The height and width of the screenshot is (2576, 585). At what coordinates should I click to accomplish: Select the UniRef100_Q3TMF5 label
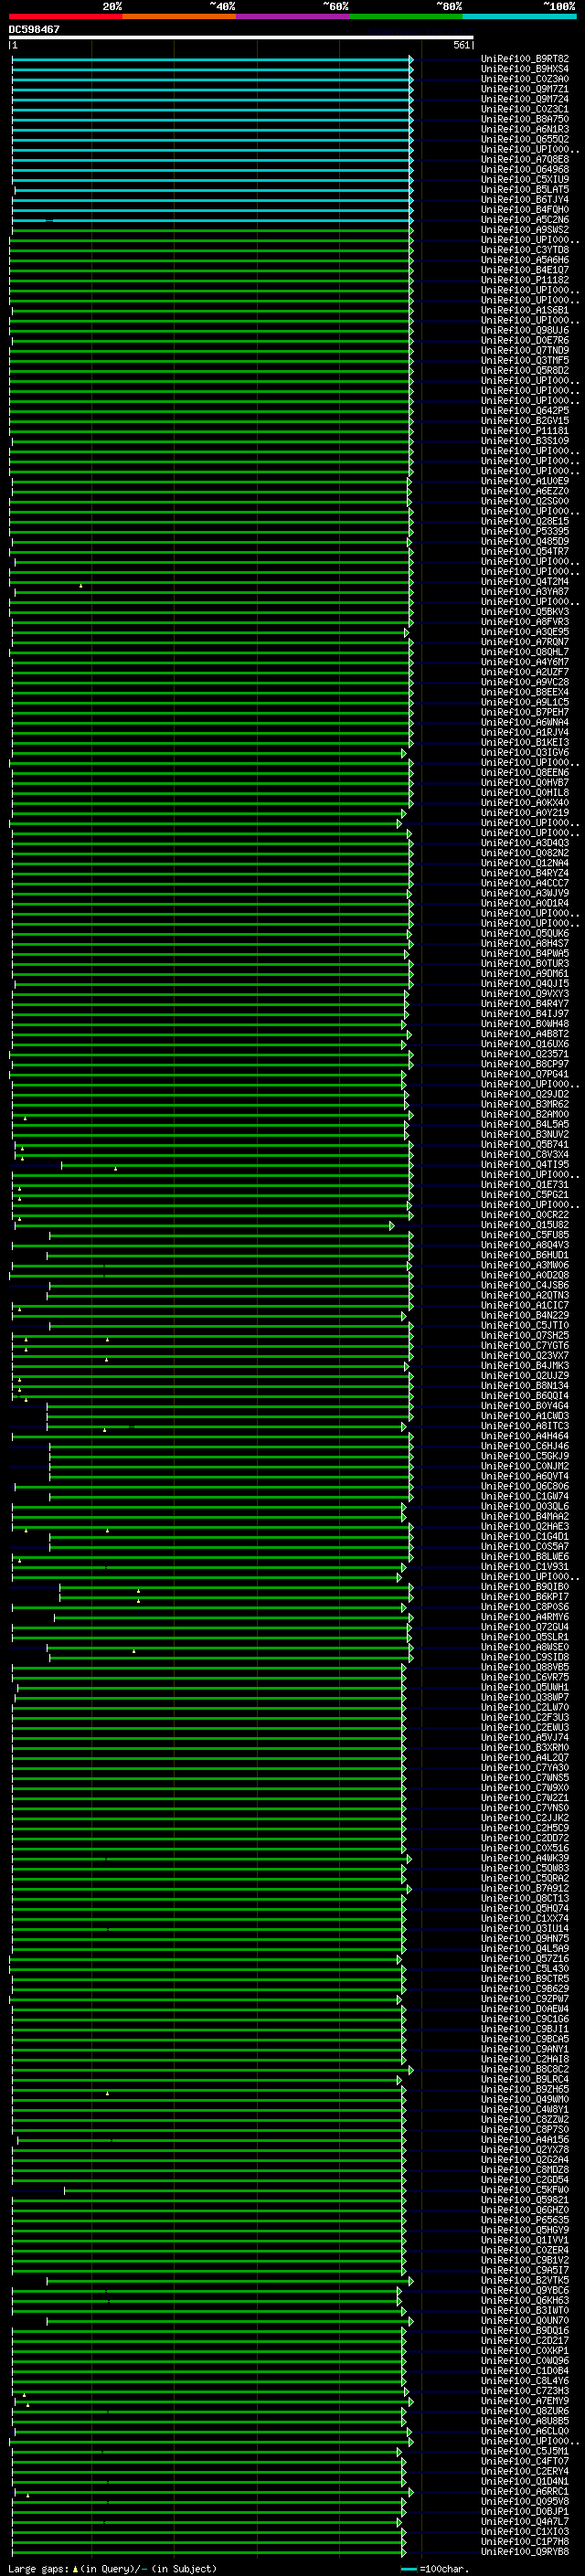525,360
